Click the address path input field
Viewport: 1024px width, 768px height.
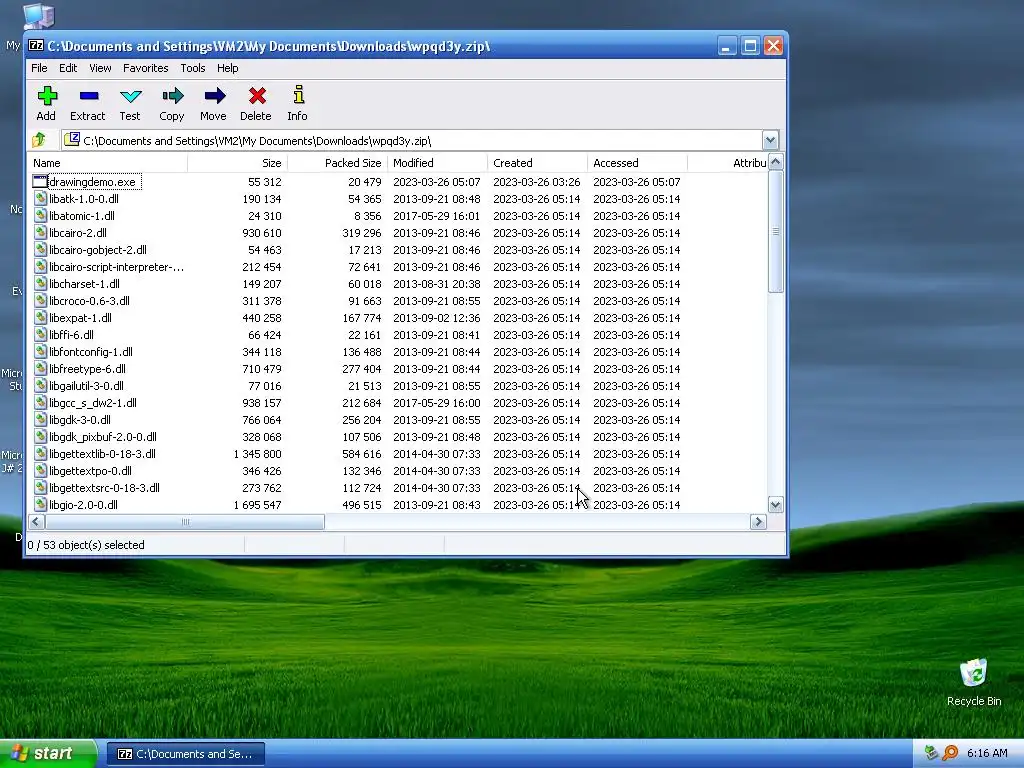[411, 140]
